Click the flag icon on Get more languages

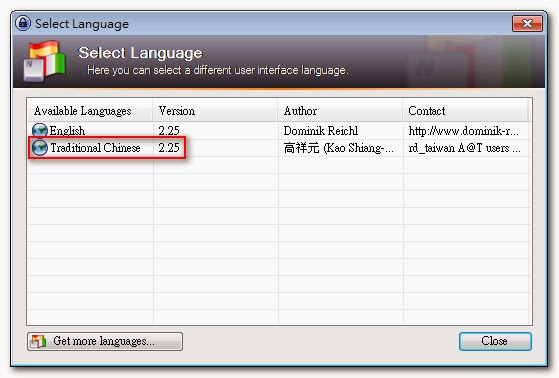pyautogui.click(x=38, y=341)
